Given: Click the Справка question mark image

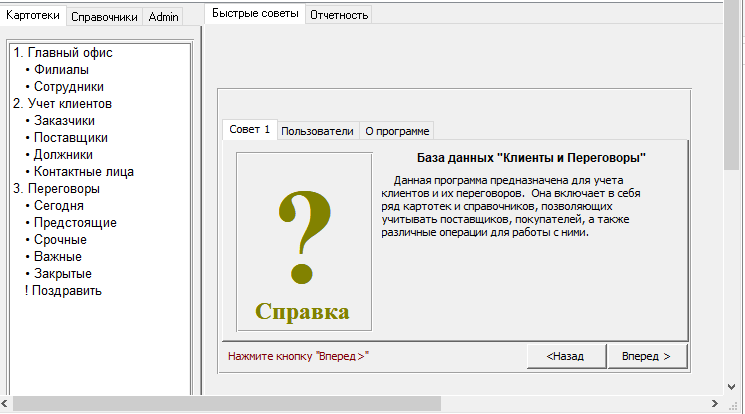Looking at the screenshot, I should pyautogui.click(x=303, y=241).
